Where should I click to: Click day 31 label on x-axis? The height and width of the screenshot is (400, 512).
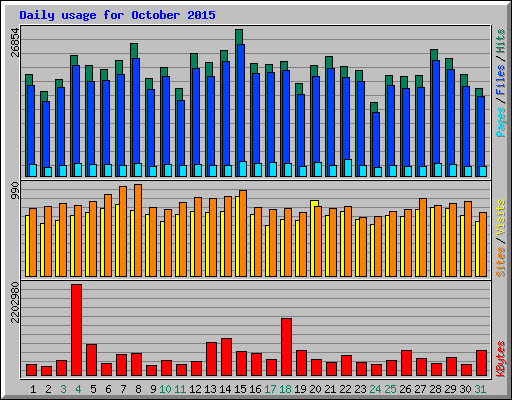coord(480,389)
